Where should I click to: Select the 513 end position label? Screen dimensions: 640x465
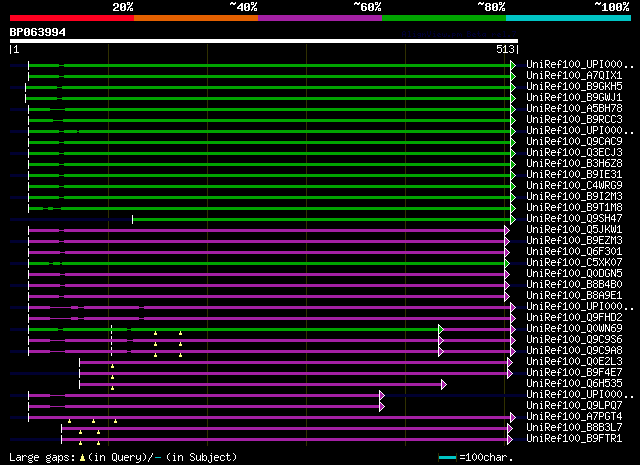[505, 49]
